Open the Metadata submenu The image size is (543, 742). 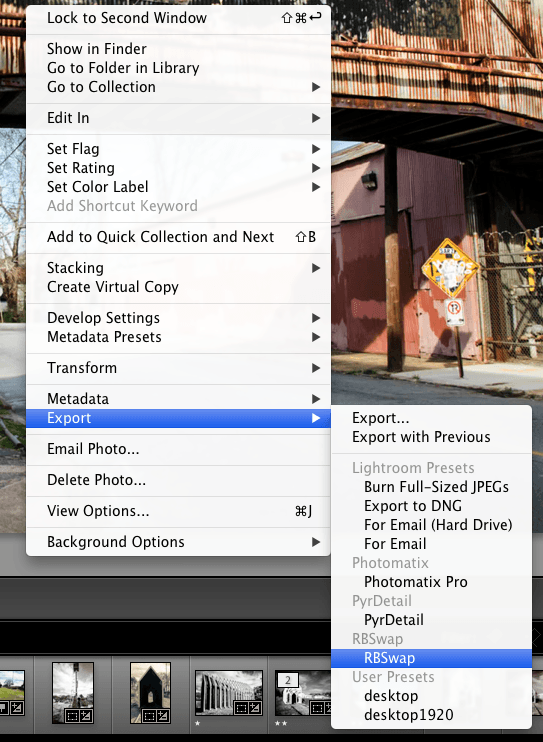178,399
